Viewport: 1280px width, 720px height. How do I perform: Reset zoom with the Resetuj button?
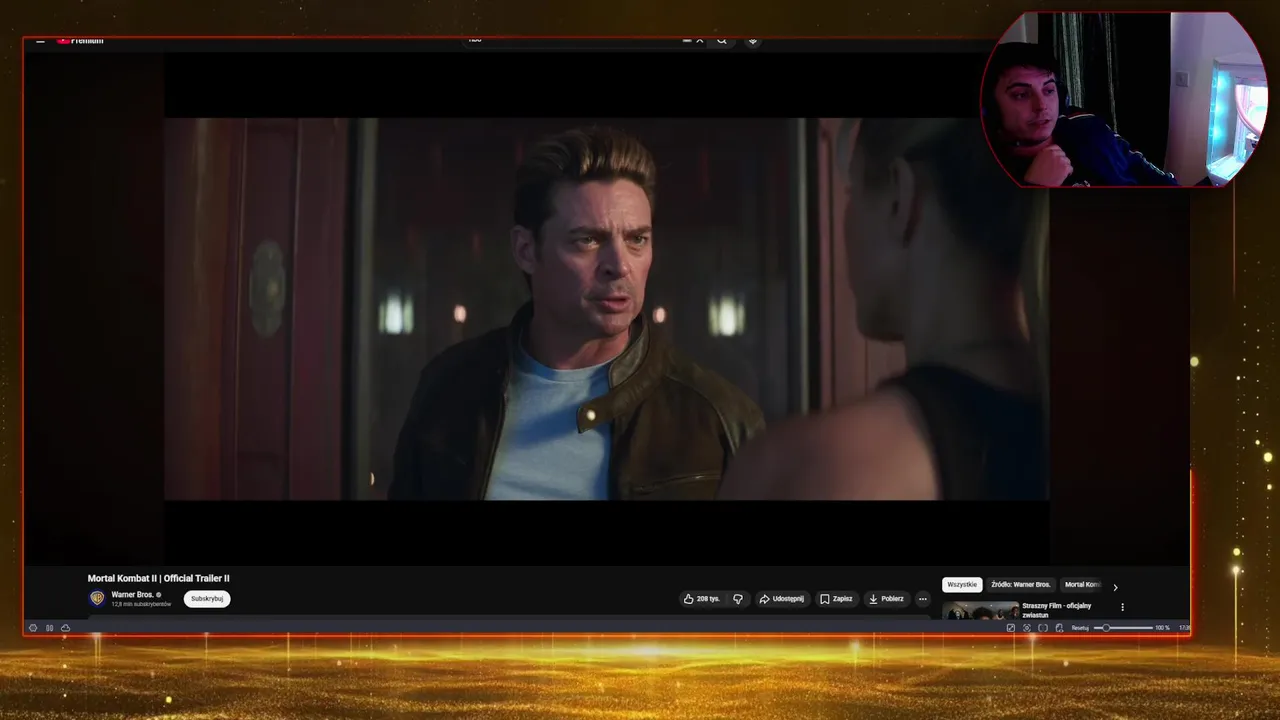(1080, 628)
